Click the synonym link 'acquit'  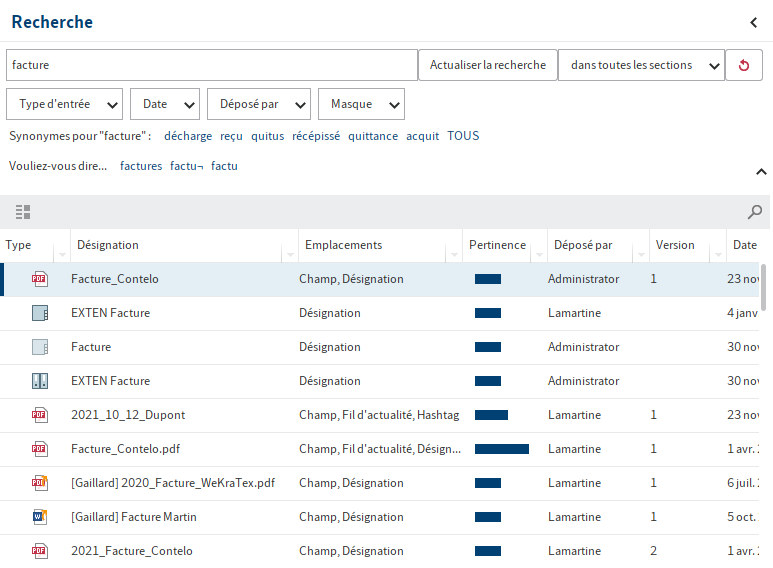422,136
